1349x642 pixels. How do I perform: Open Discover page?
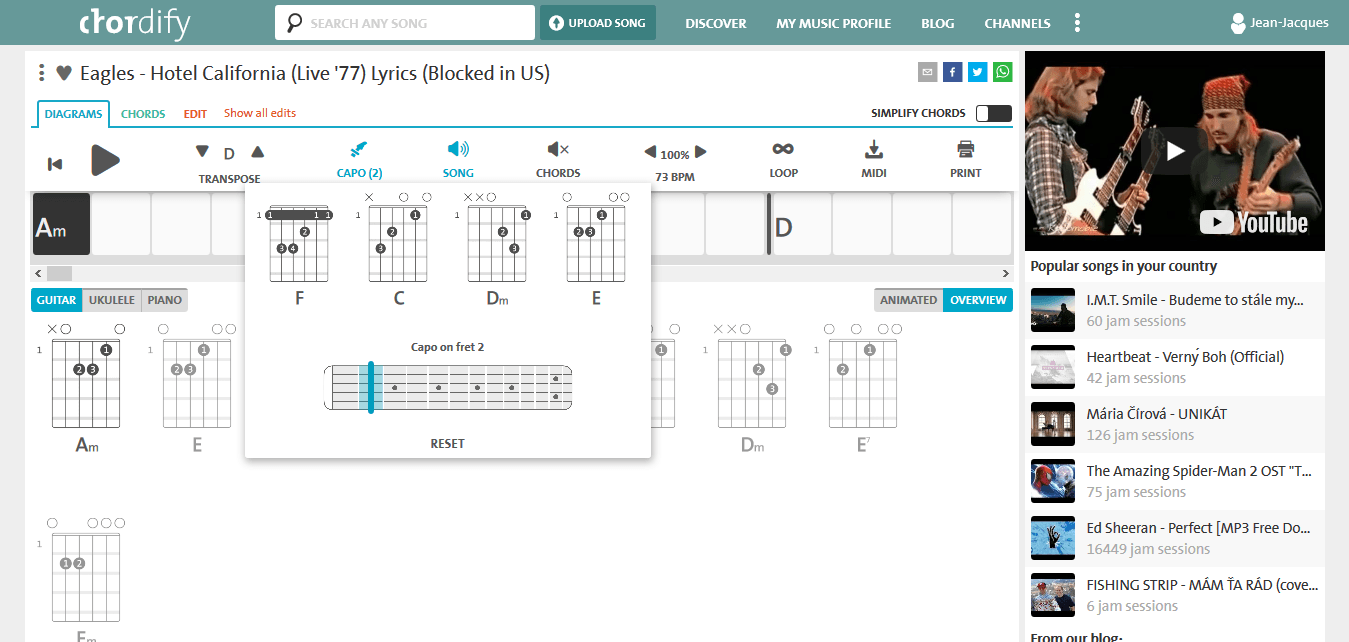click(x=716, y=23)
